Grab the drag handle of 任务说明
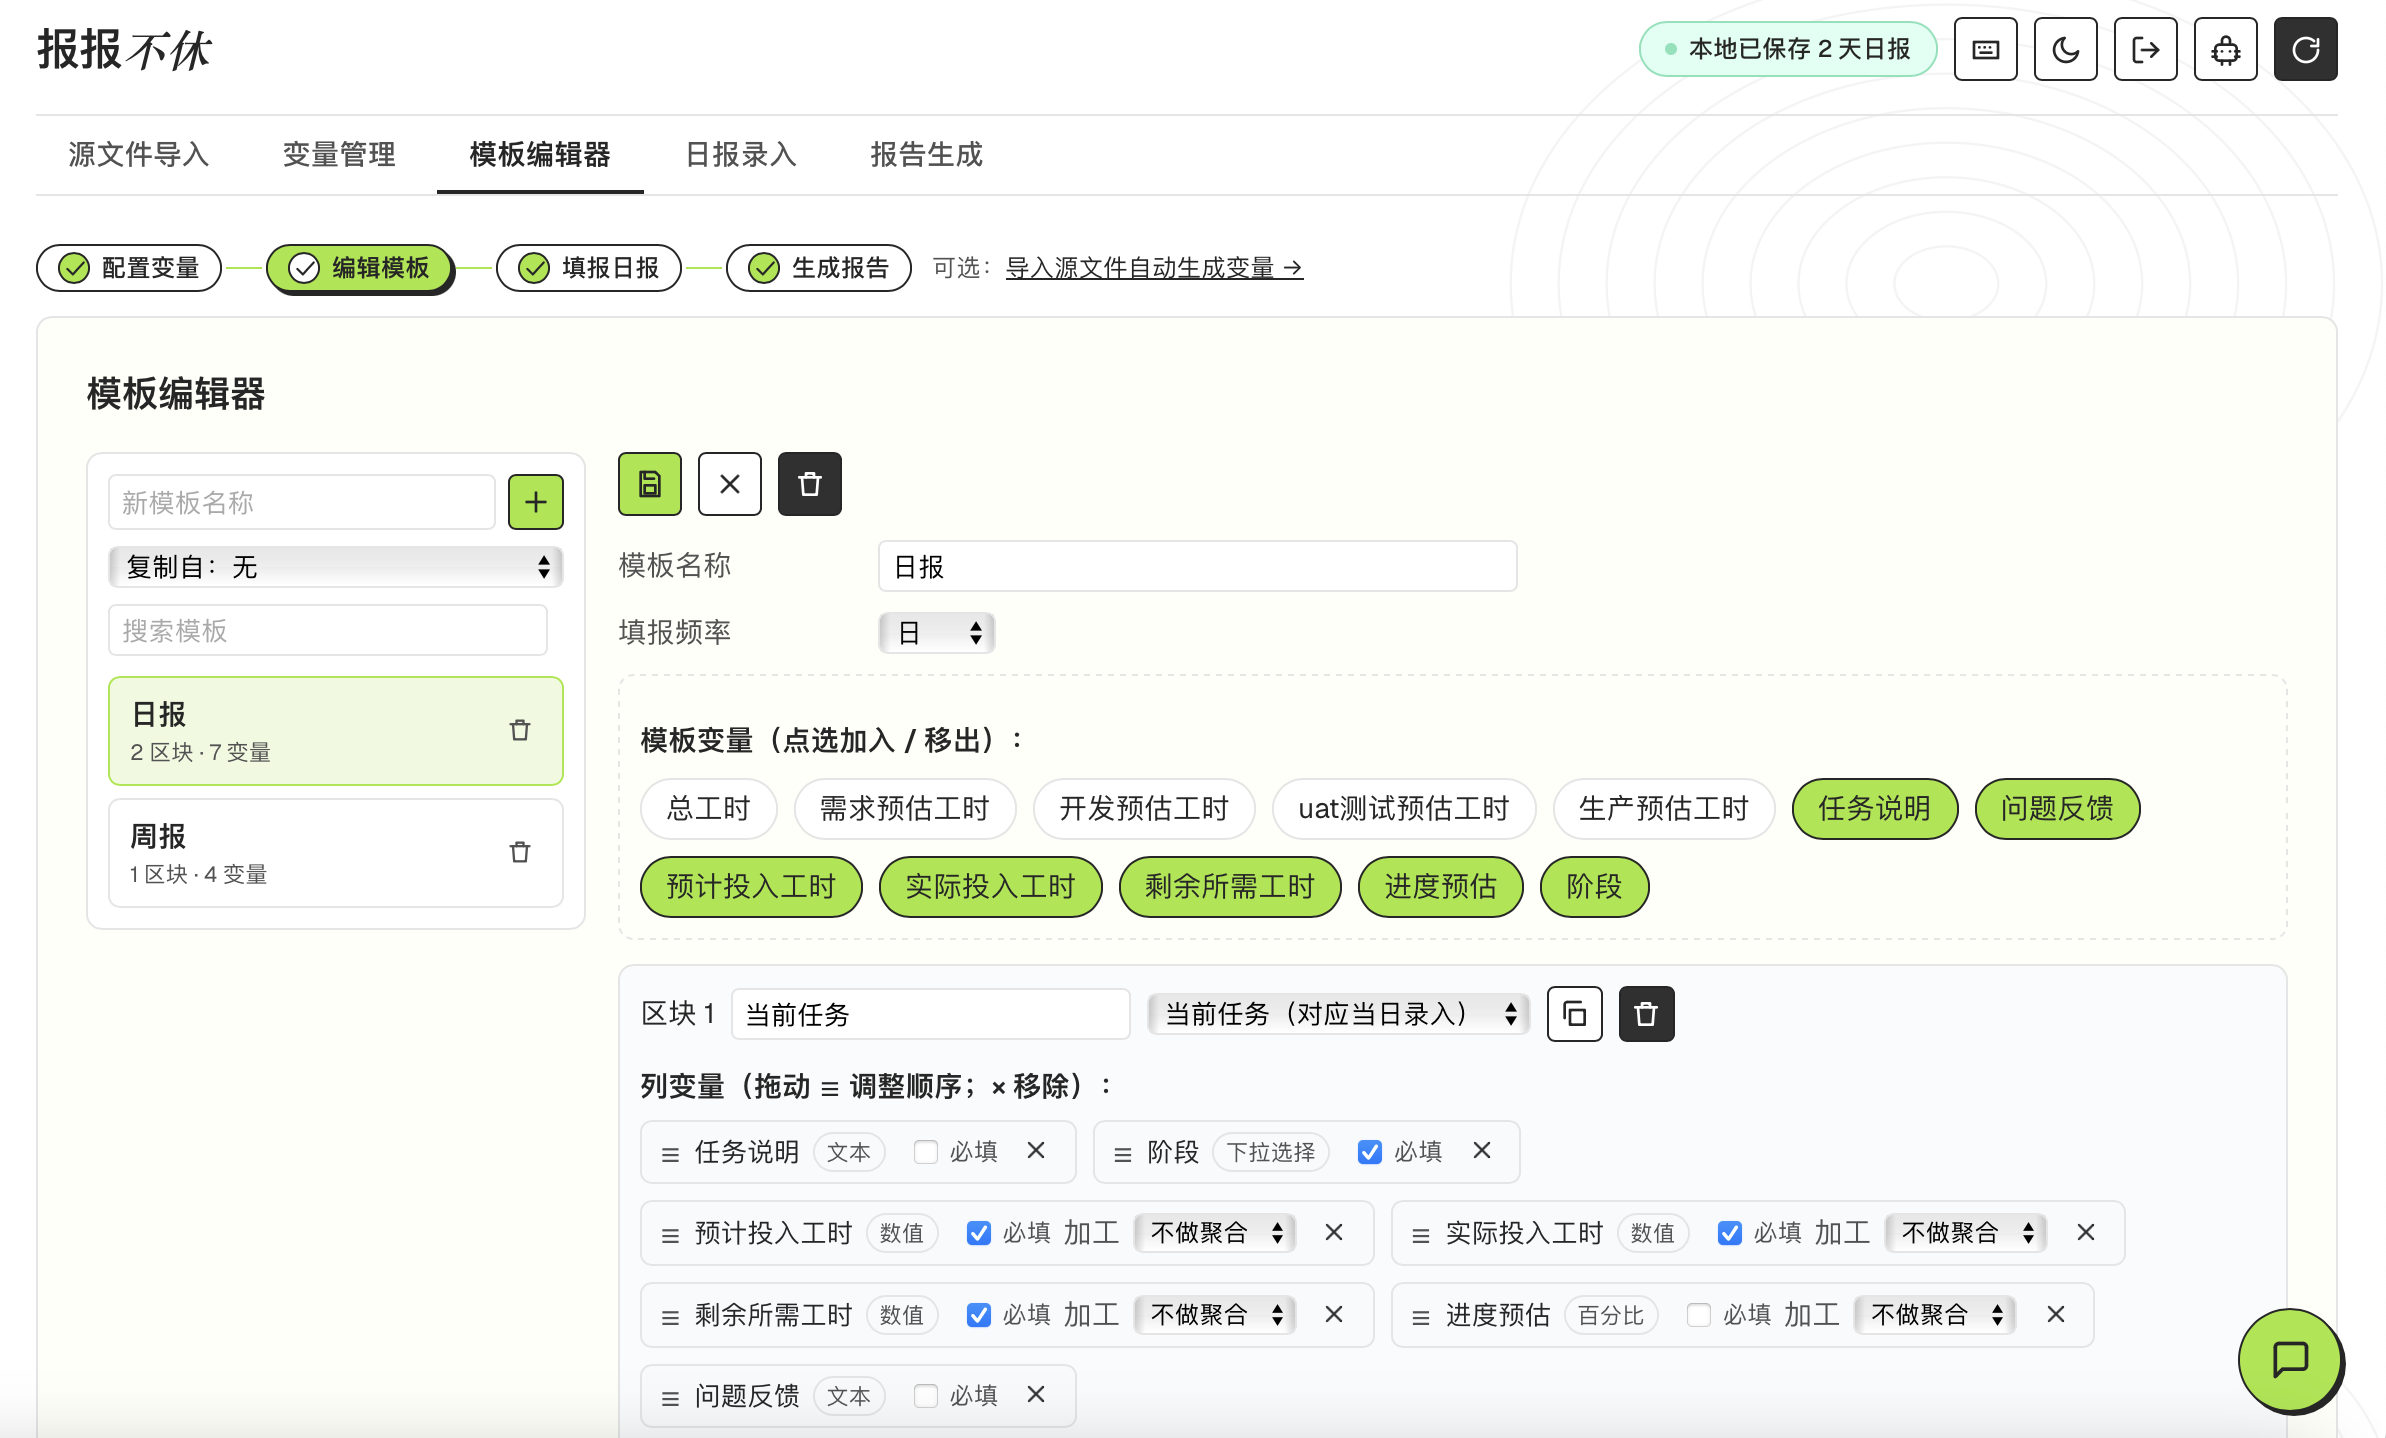This screenshot has height=1438, width=2386. (x=670, y=1154)
